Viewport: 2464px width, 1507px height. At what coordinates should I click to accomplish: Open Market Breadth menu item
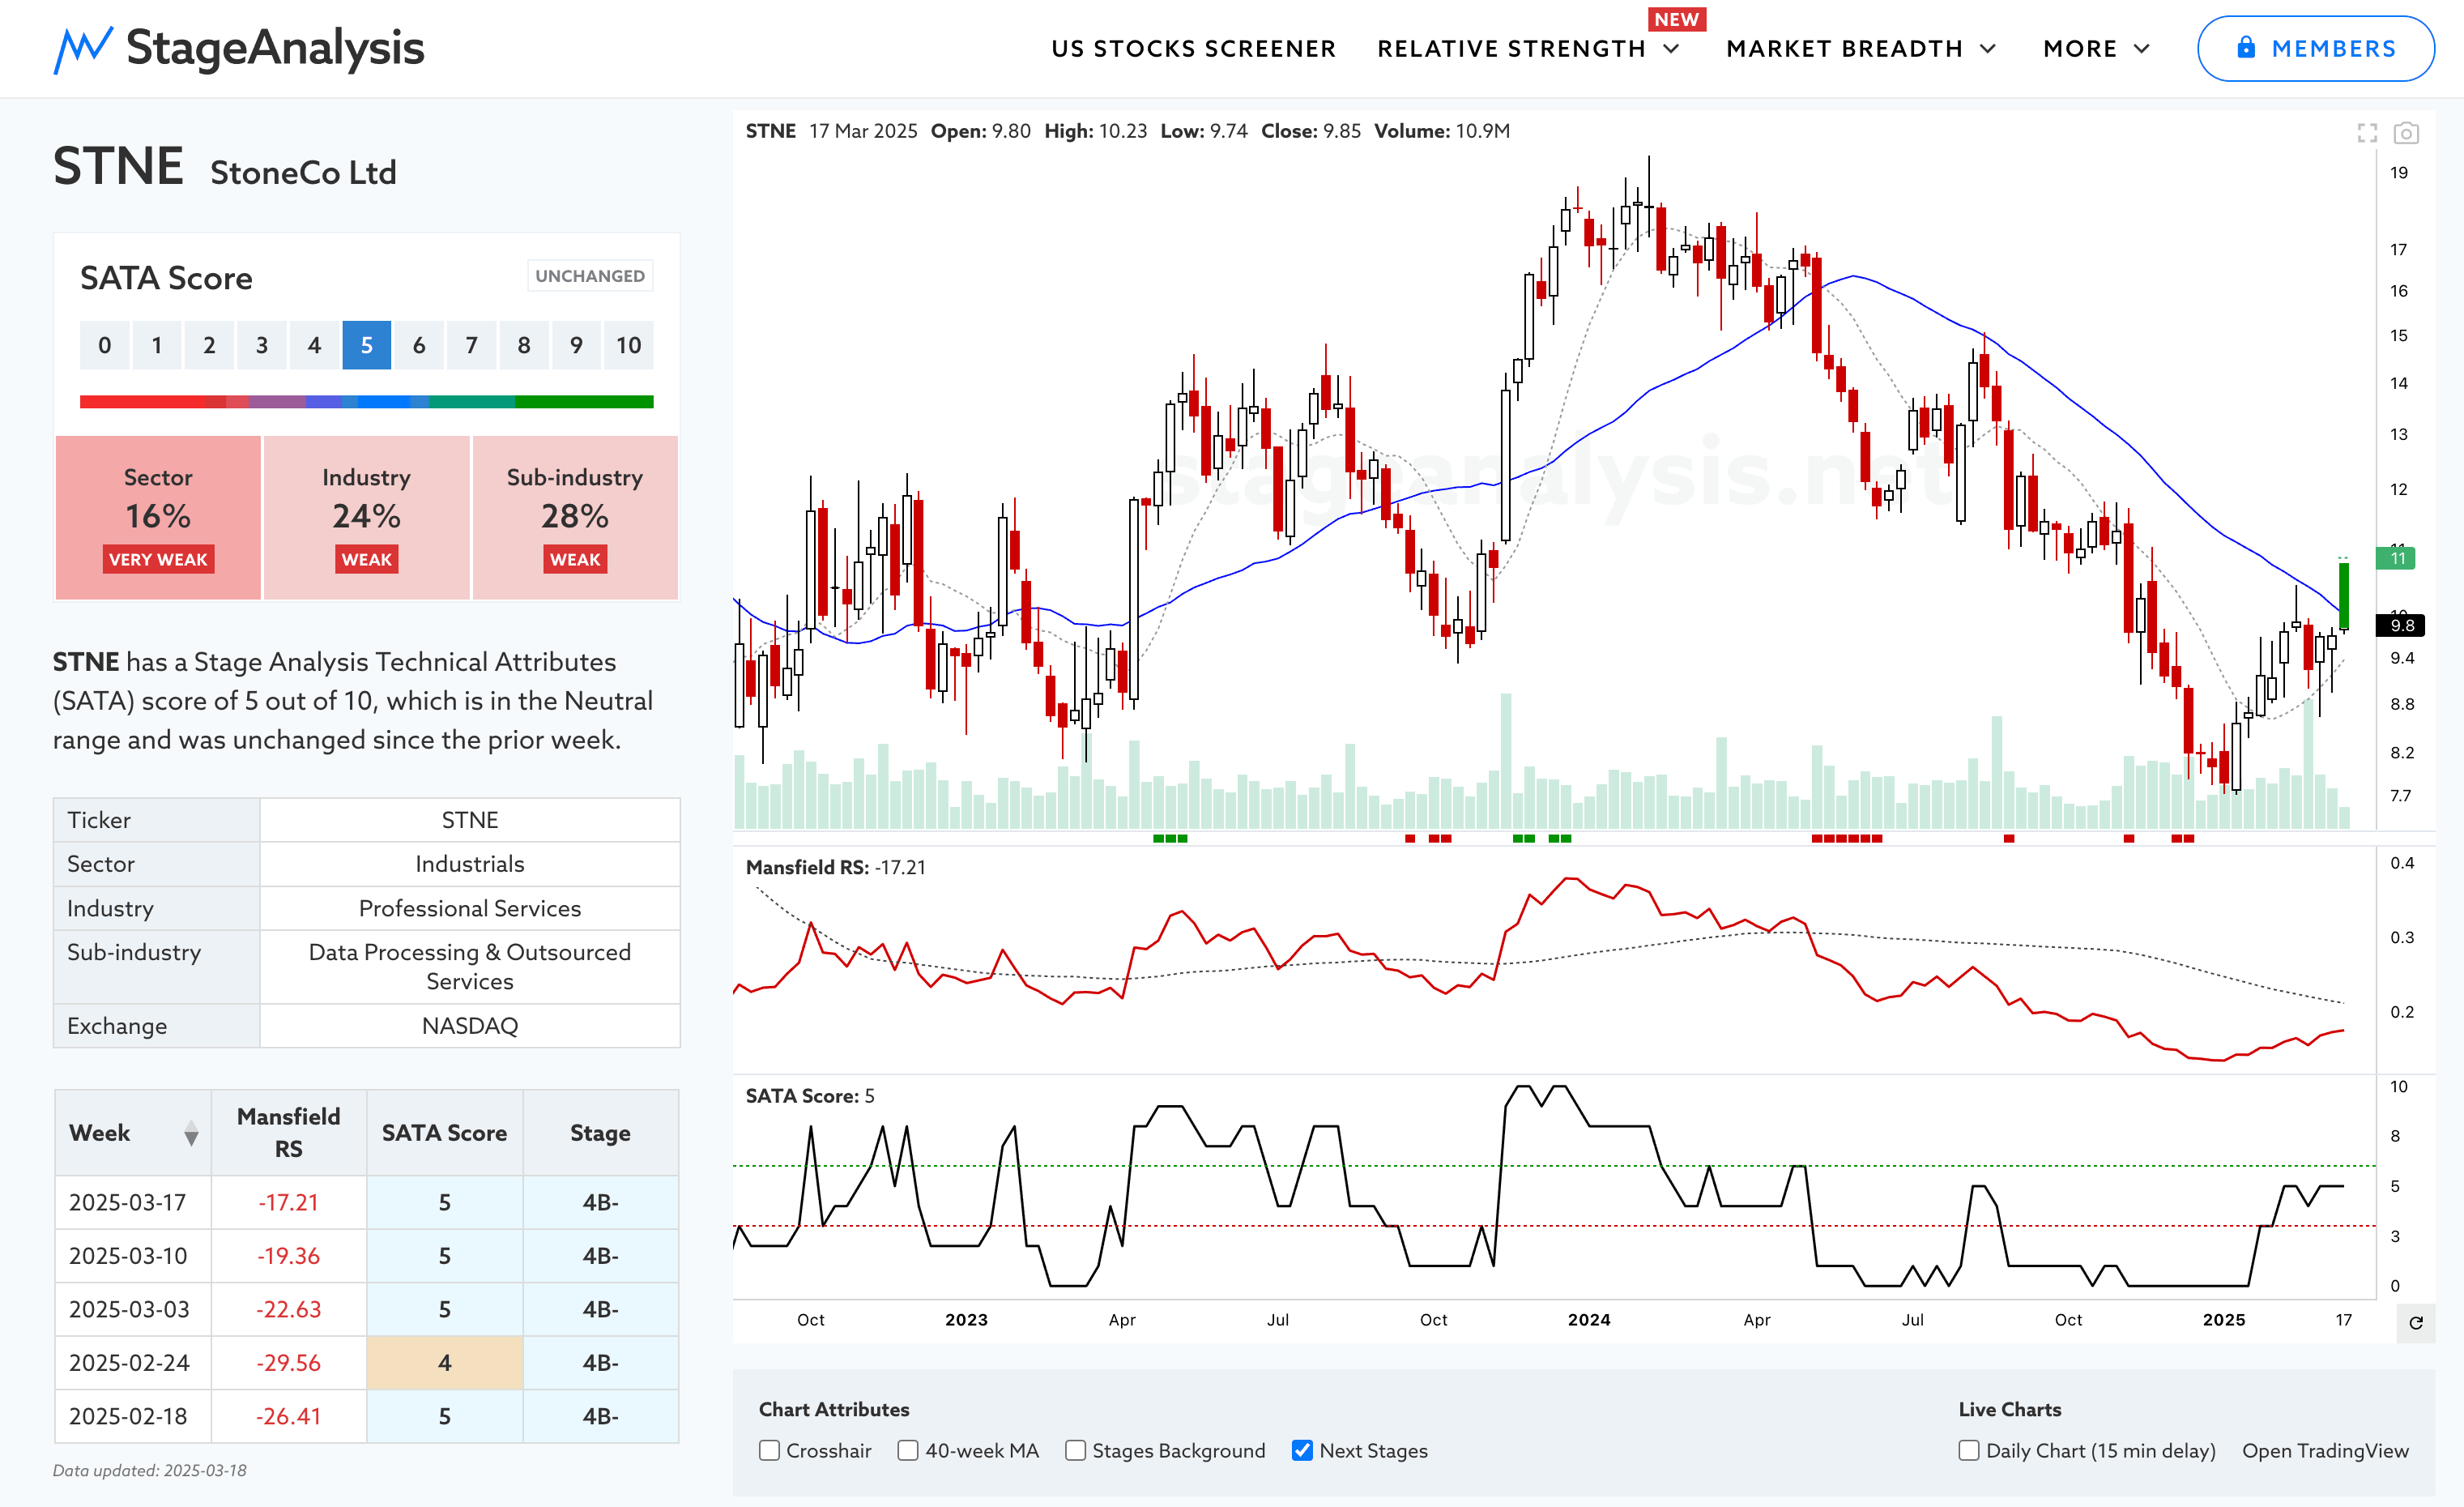click(x=1844, y=49)
